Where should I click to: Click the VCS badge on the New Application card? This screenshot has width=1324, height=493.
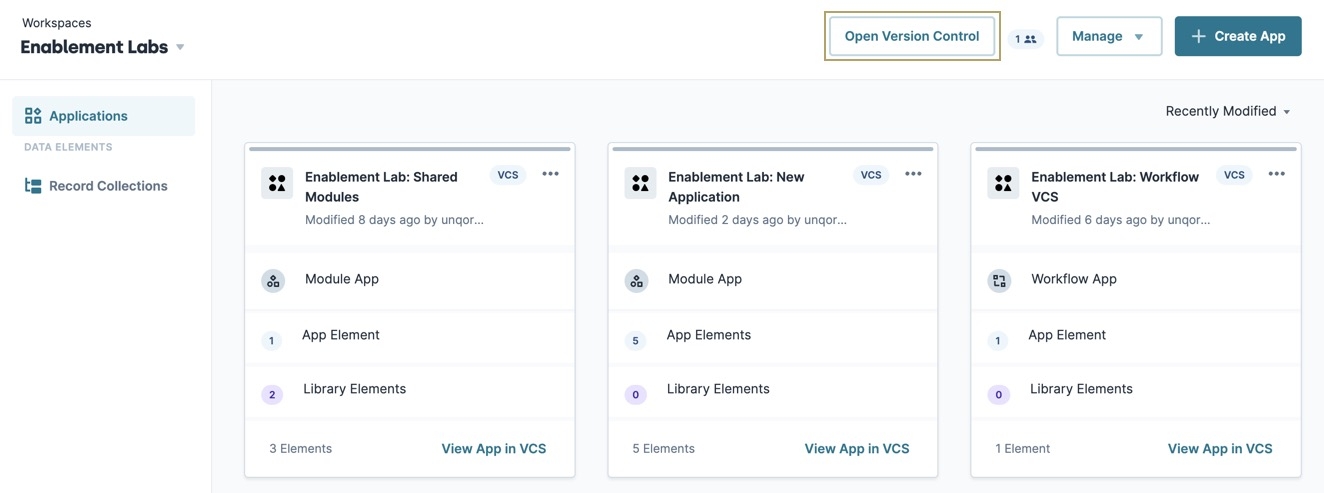point(871,175)
